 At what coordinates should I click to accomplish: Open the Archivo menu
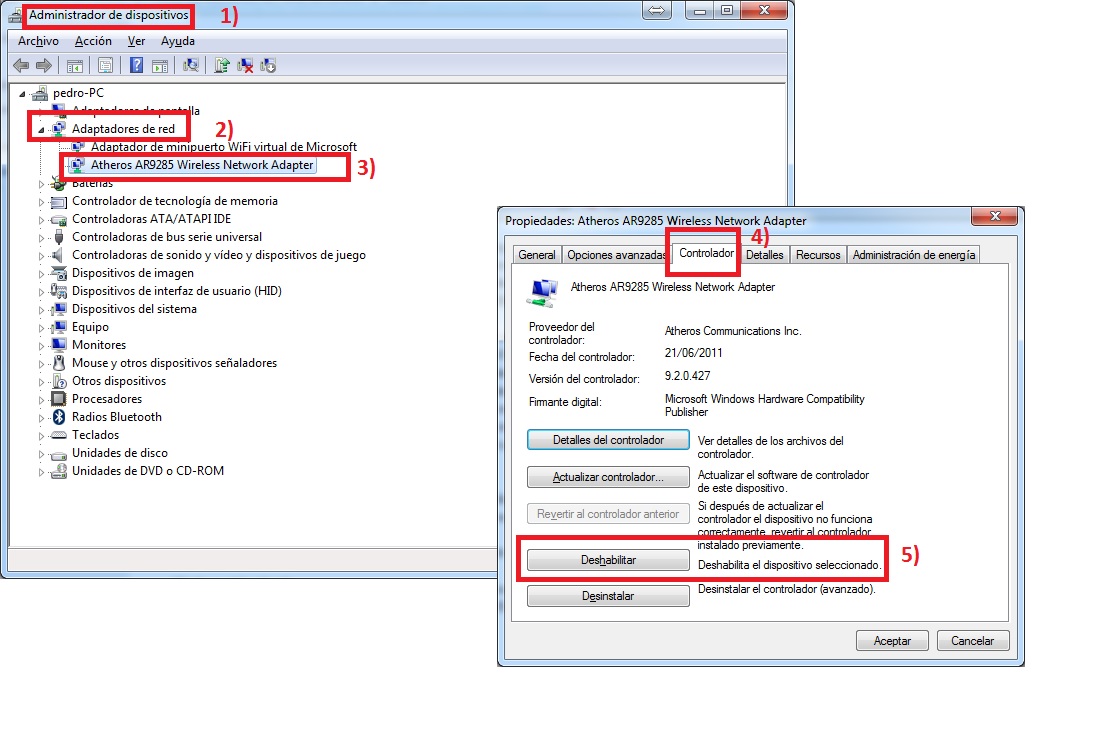(x=38, y=41)
